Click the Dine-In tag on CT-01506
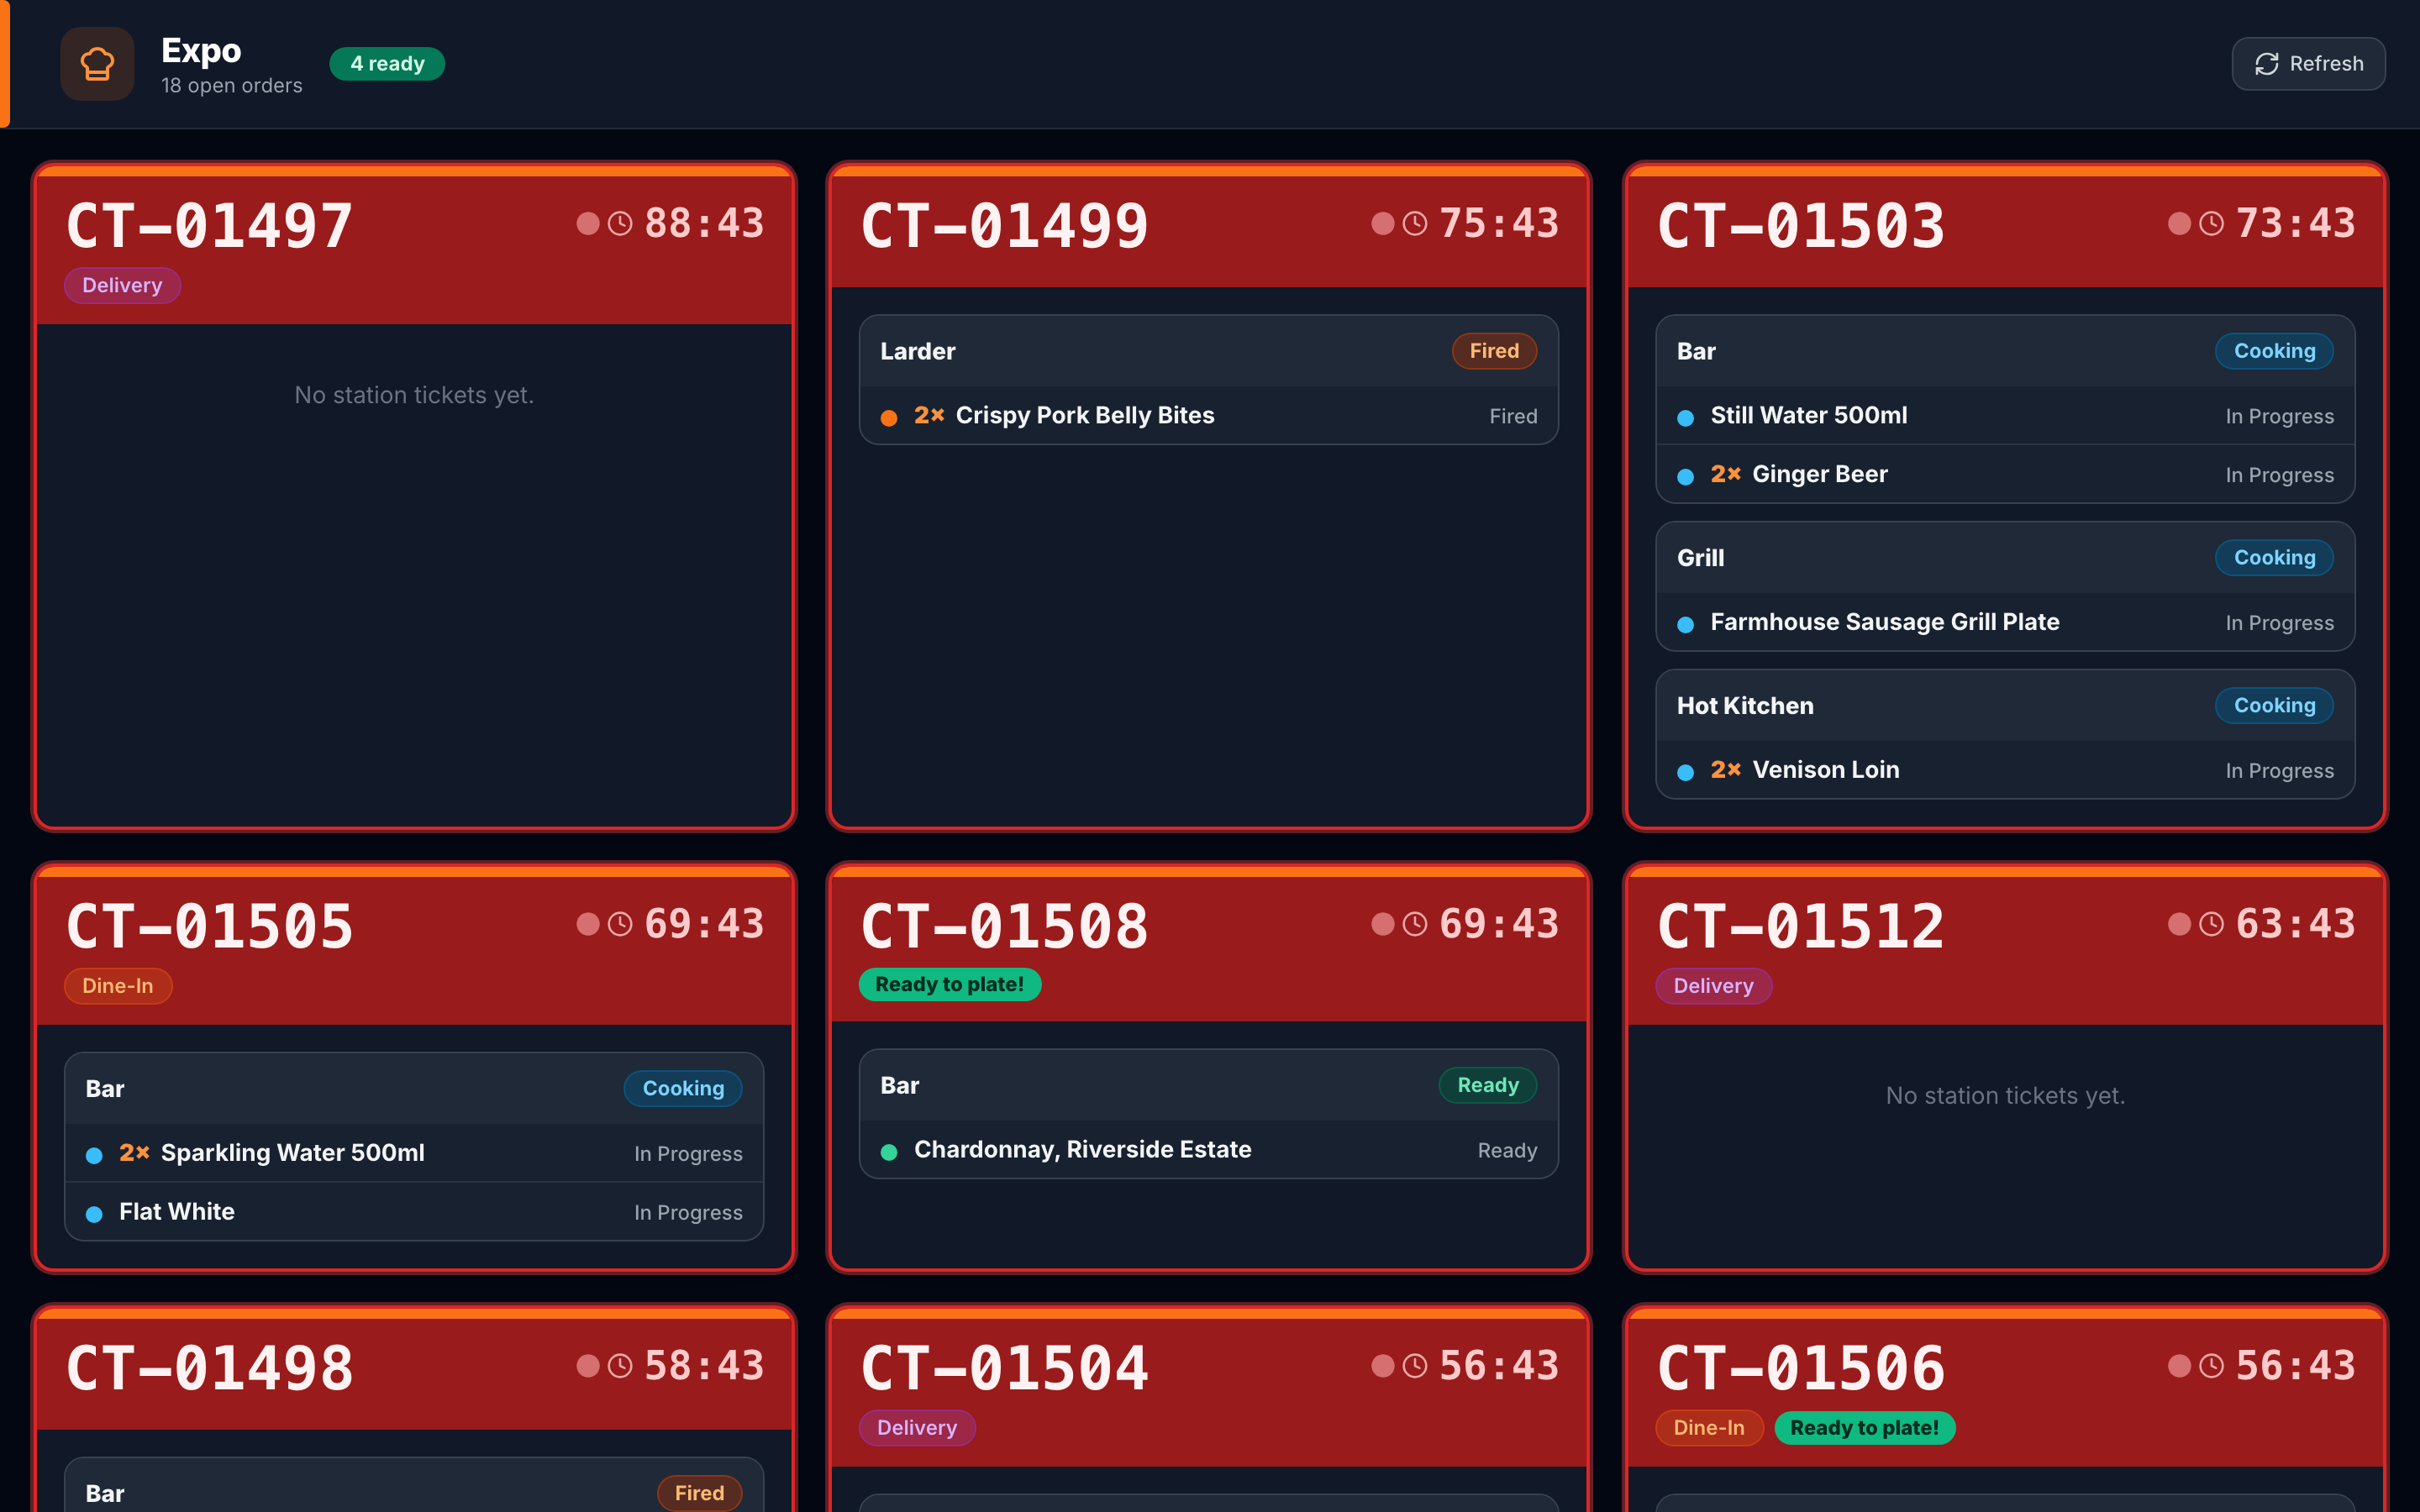The width and height of the screenshot is (2420, 1512). pyautogui.click(x=1709, y=1428)
